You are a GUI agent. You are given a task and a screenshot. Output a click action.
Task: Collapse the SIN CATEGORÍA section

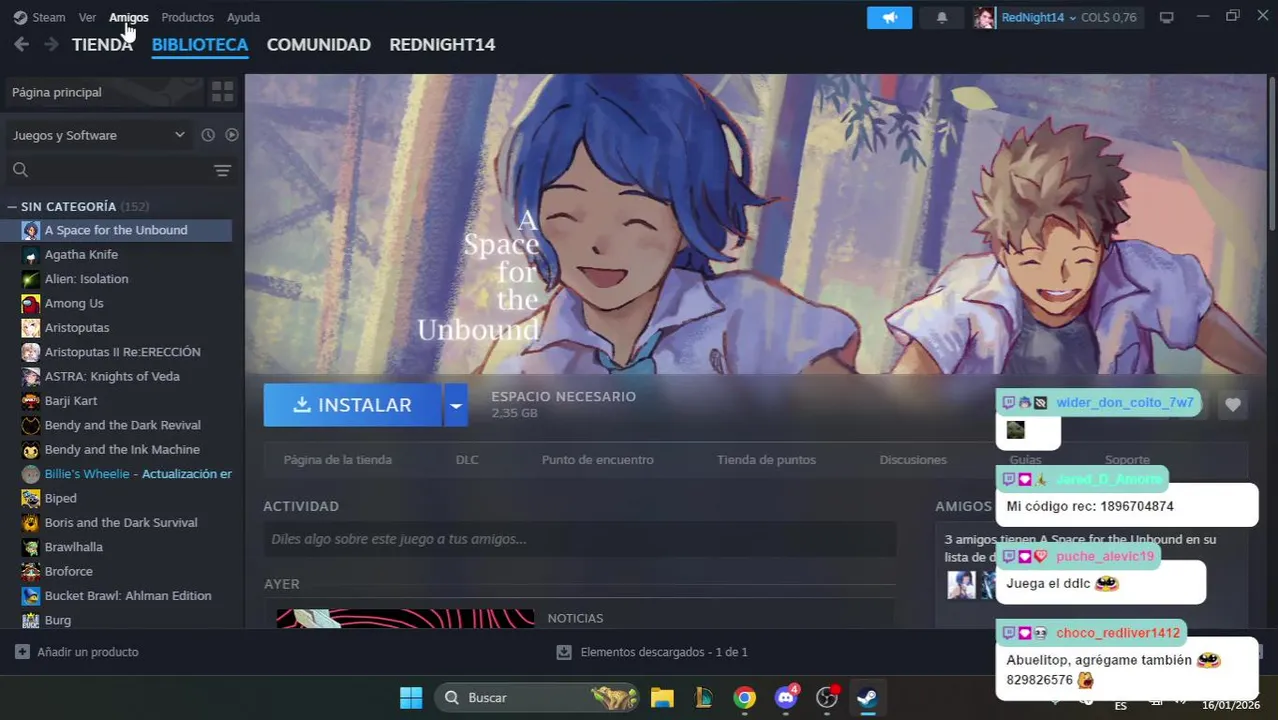click(12, 207)
